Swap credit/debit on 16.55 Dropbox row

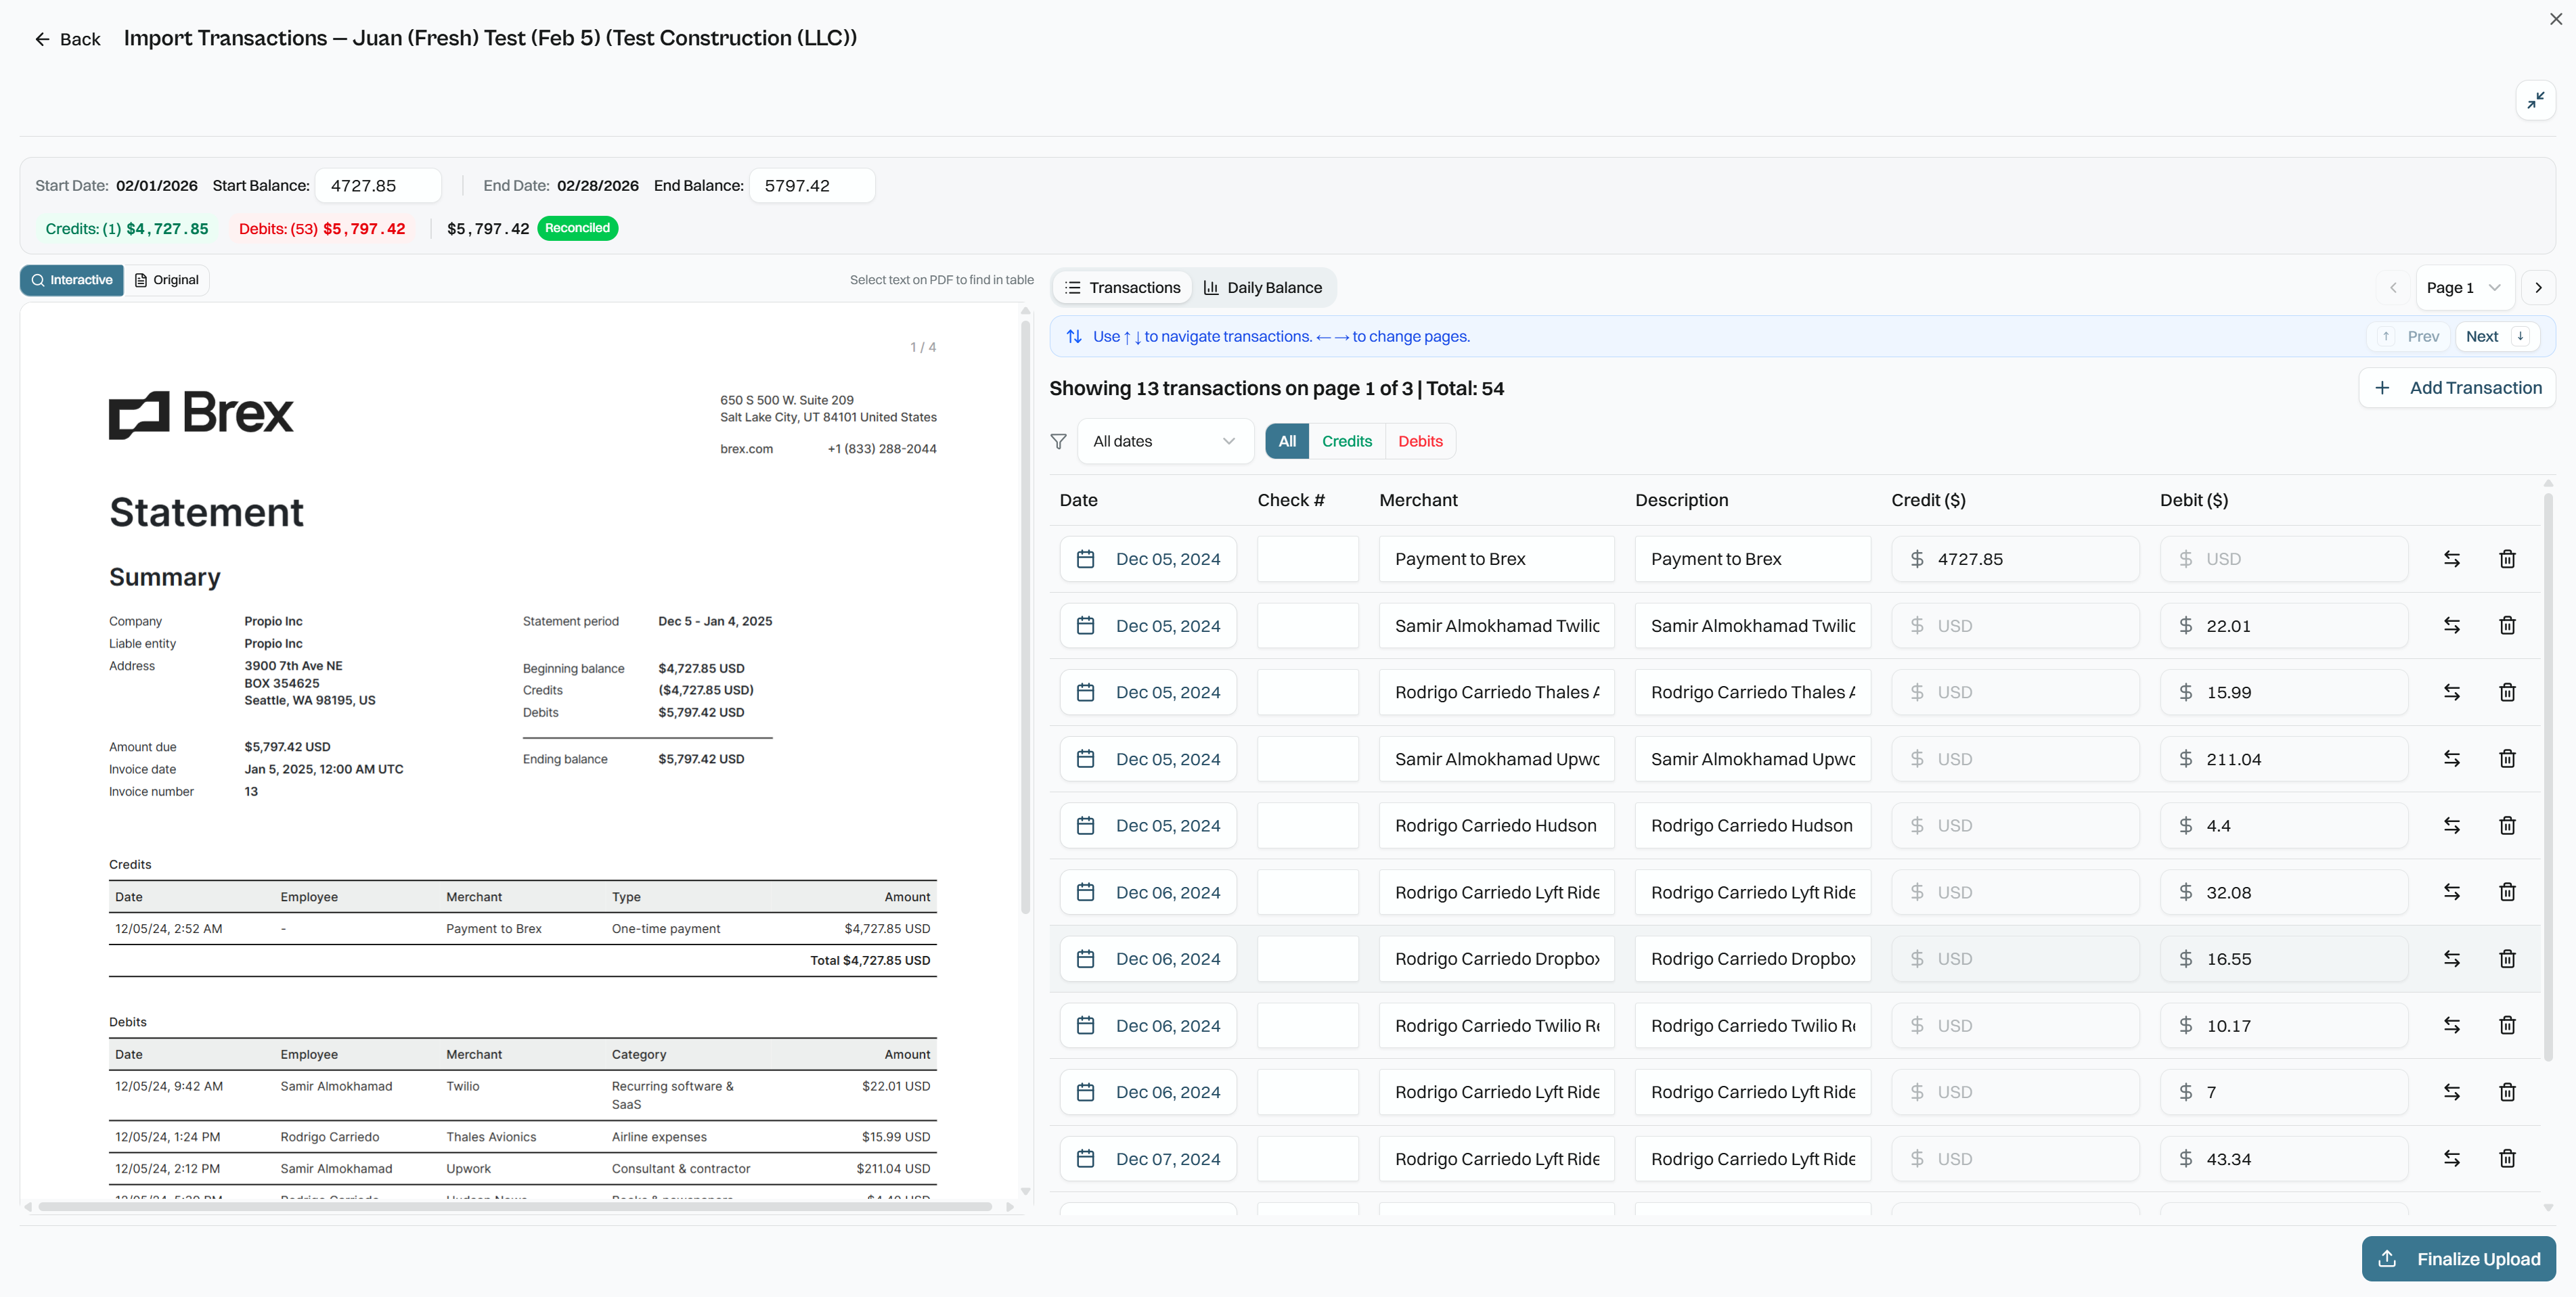pyautogui.click(x=2451, y=959)
